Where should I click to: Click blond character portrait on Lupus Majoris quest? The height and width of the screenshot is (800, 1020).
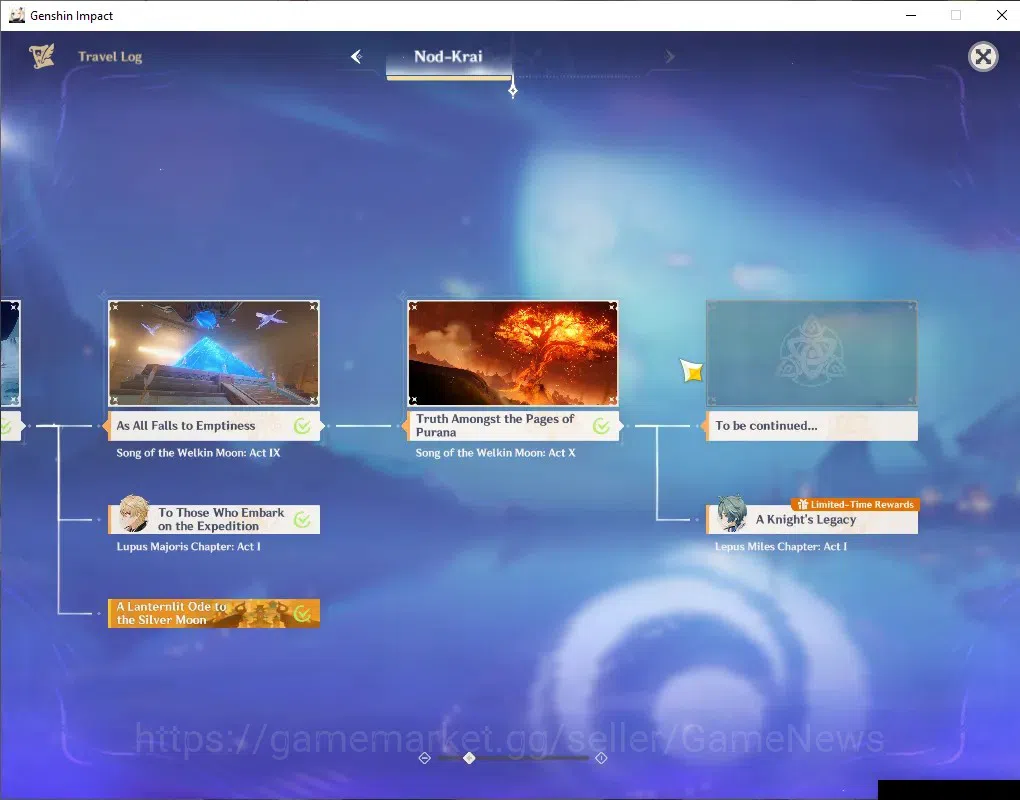[x=133, y=514]
